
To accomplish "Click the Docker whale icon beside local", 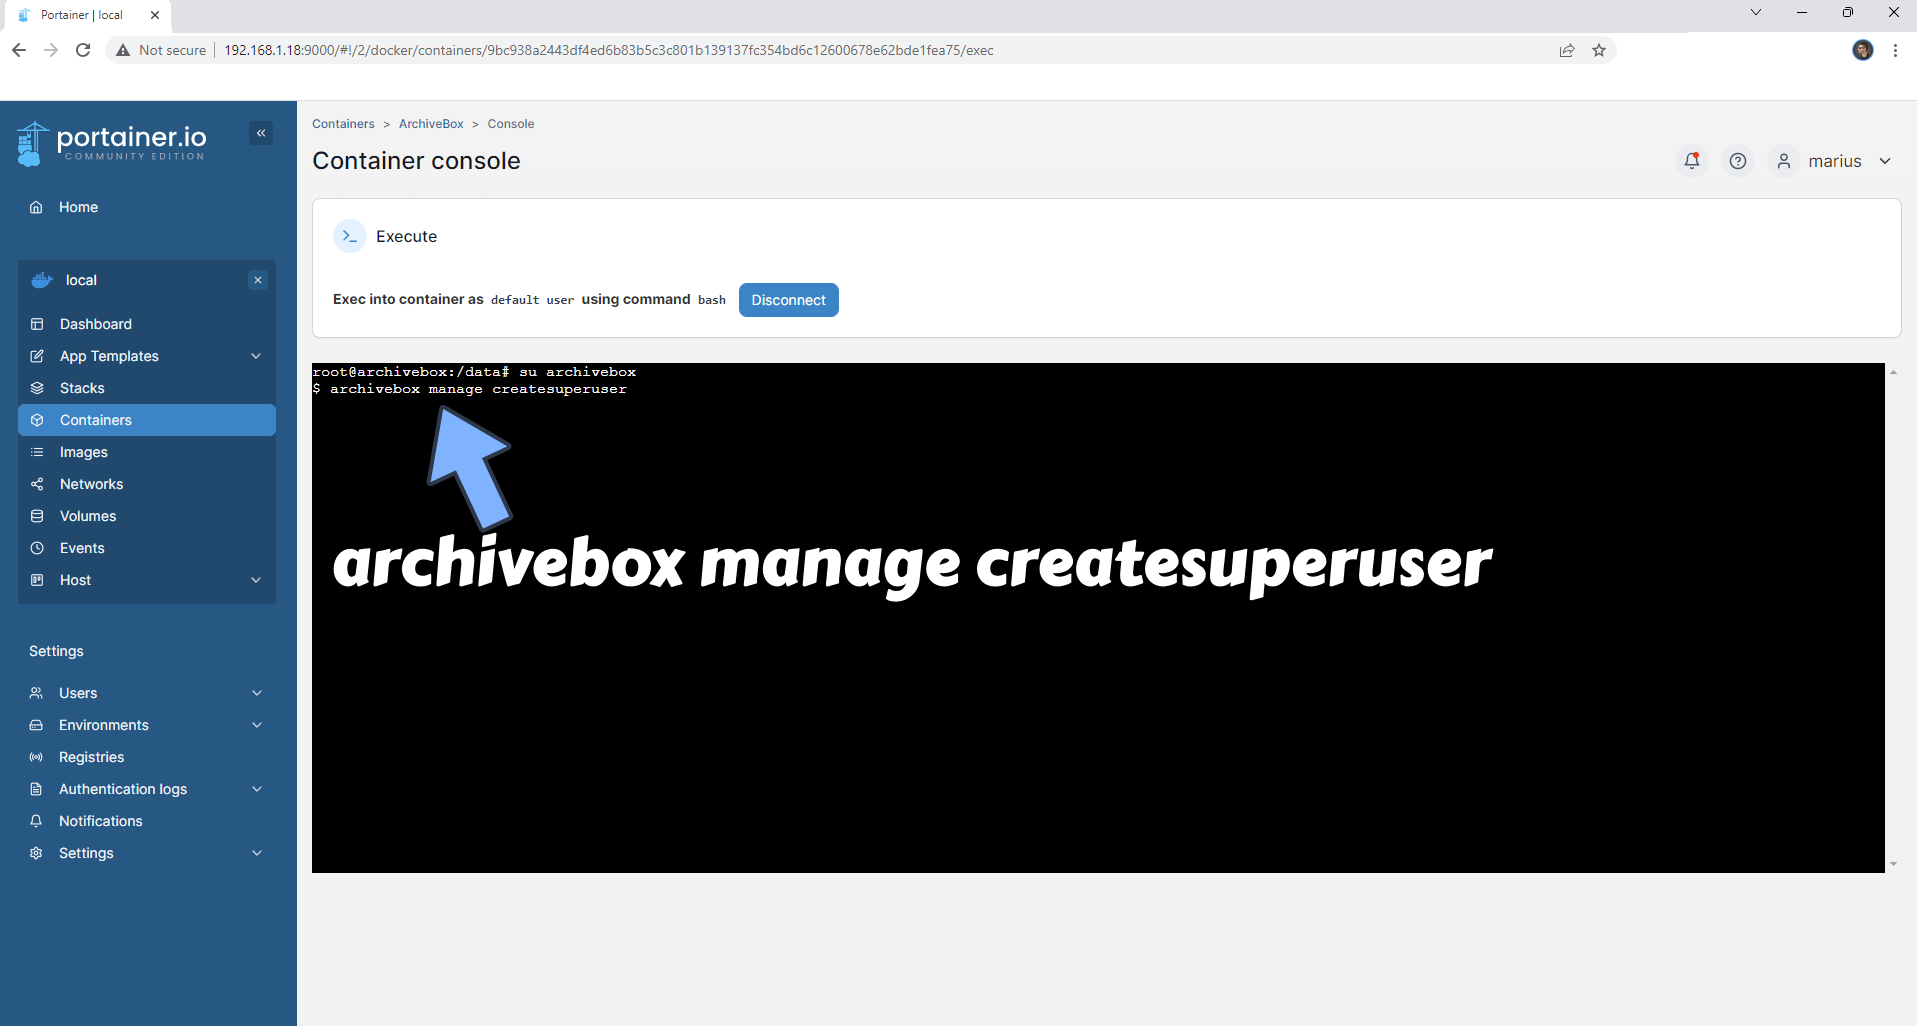I will coord(42,280).
